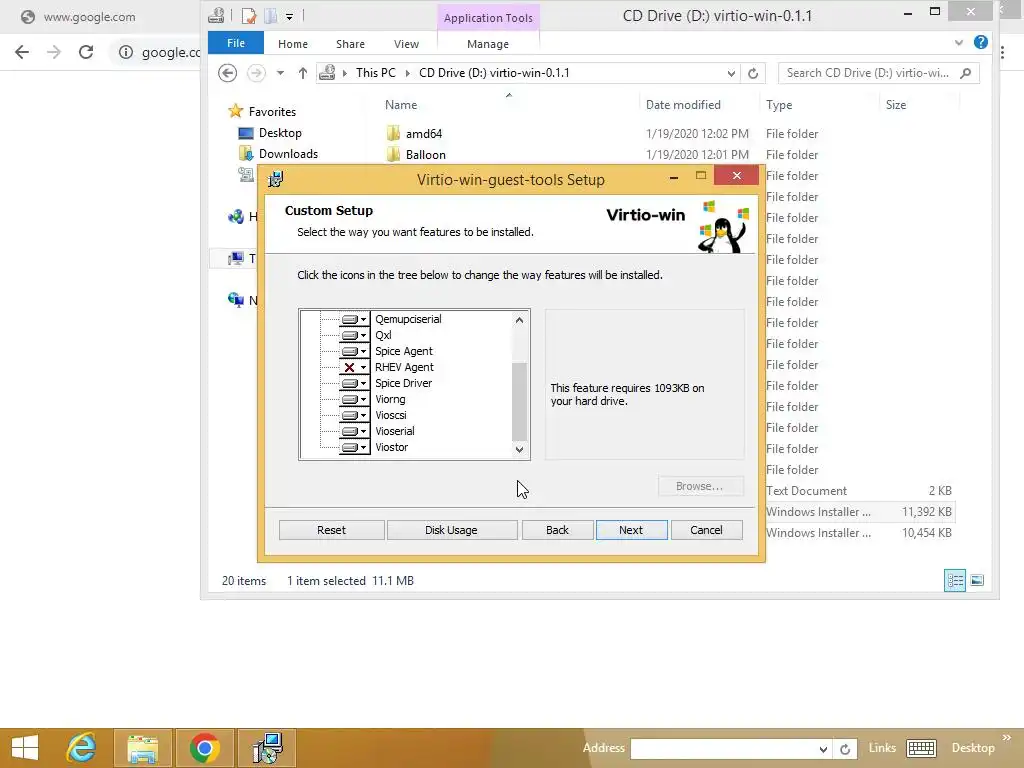Open the Spice Driver feature install dropdown

click(x=354, y=383)
